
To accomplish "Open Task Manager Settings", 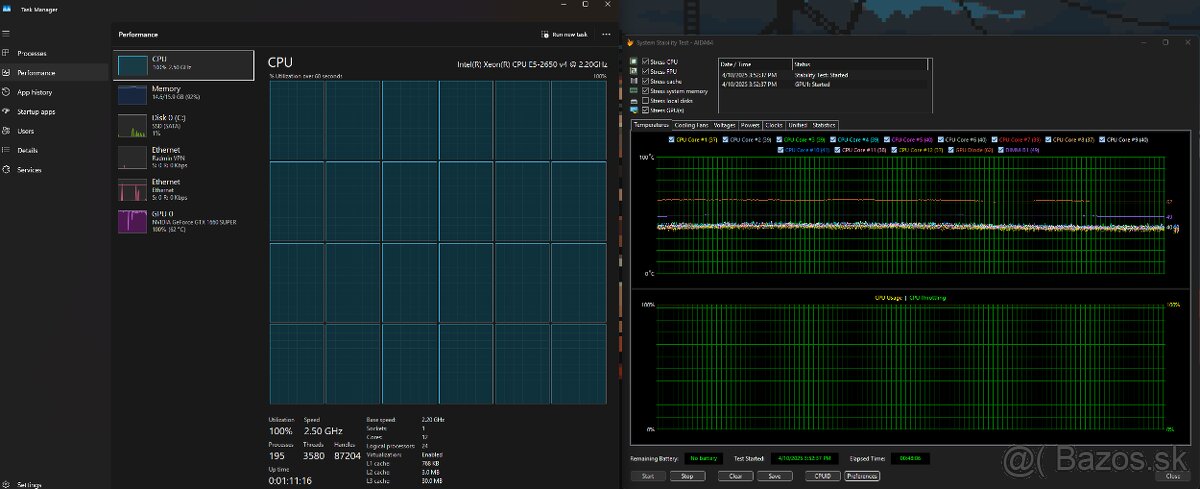I will point(28,484).
